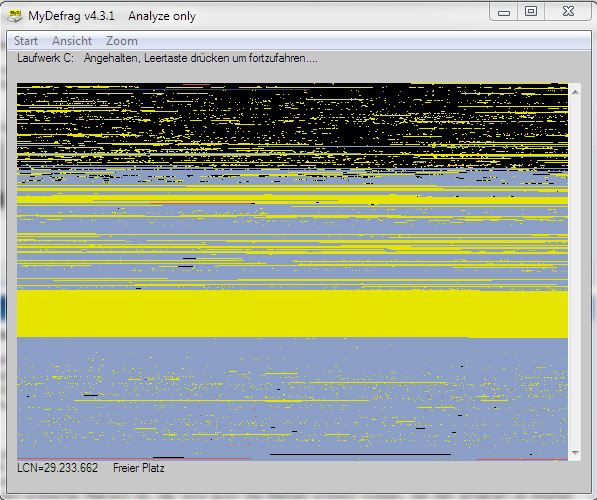Close the MyDefrag window

click(x=568, y=12)
